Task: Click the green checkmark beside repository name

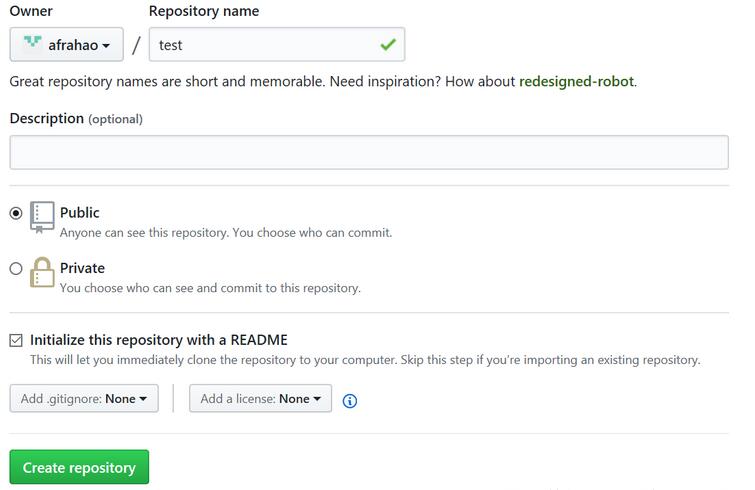Action: pos(388,45)
